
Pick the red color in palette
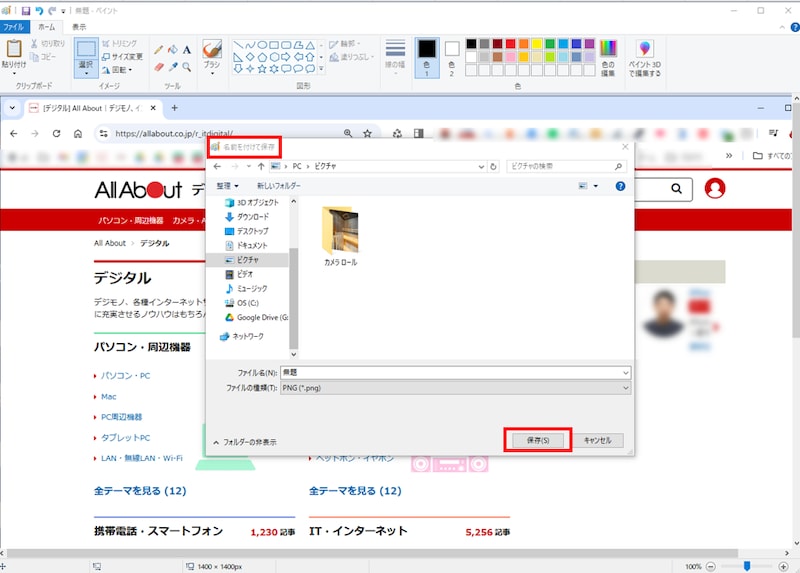pyautogui.click(x=510, y=44)
